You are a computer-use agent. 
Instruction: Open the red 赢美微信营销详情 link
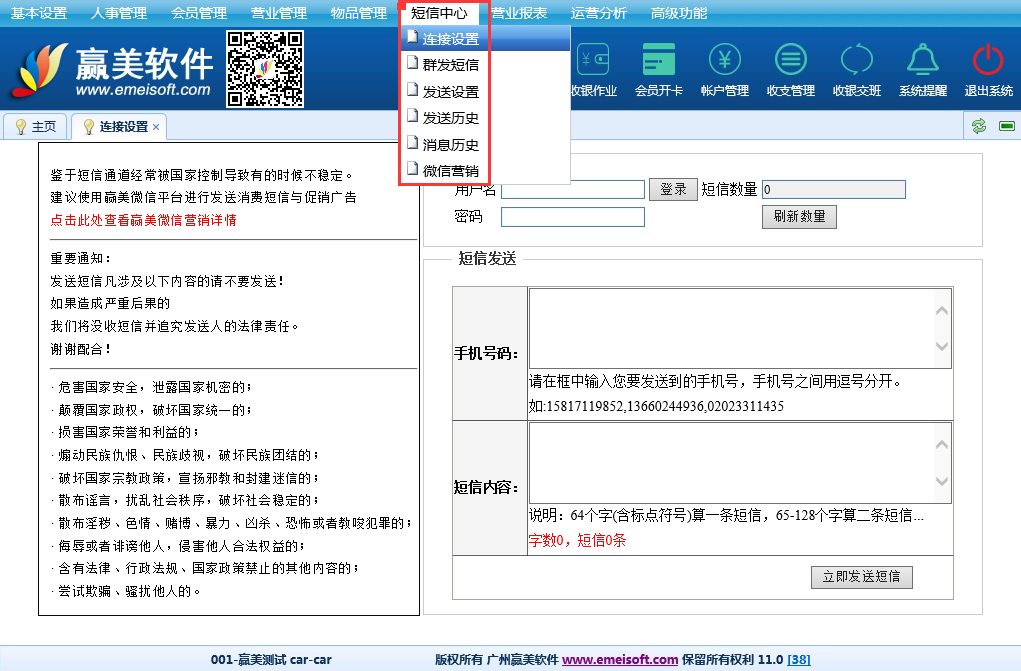[x=143, y=220]
